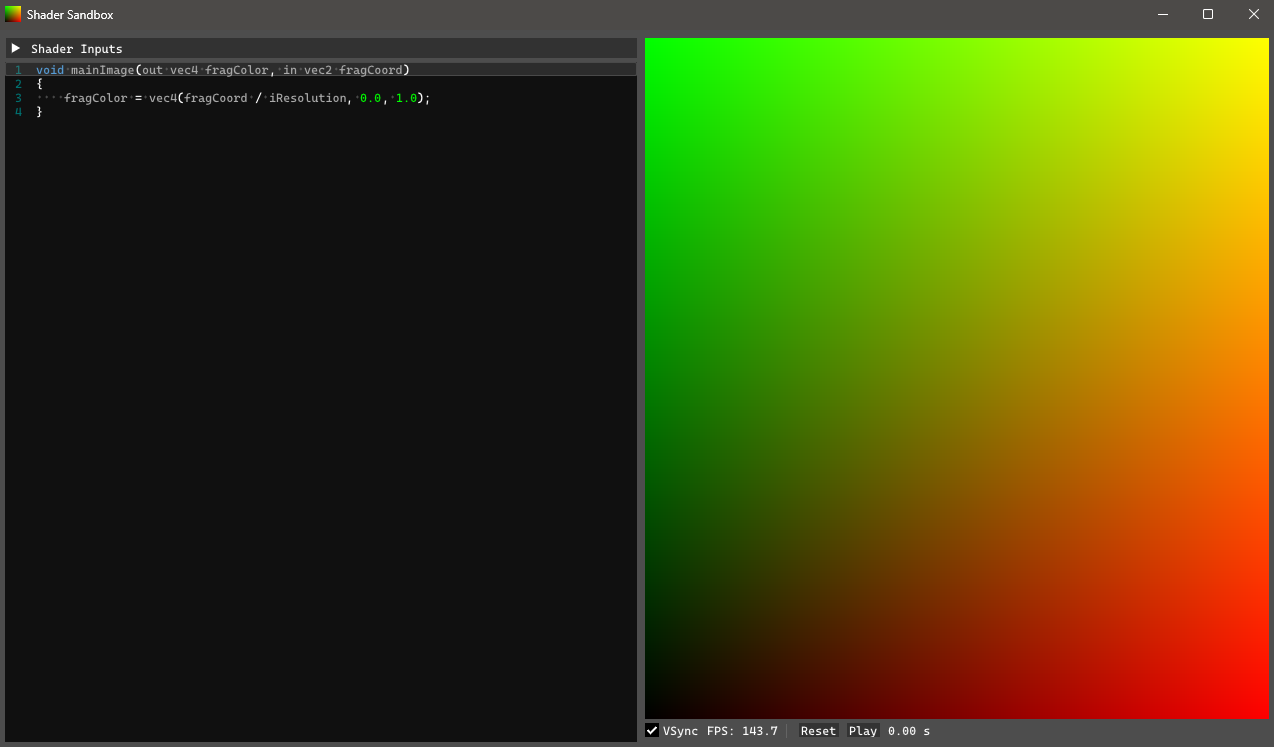Place cursor on the void keyword
This screenshot has width=1274, height=747.
(x=49, y=70)
